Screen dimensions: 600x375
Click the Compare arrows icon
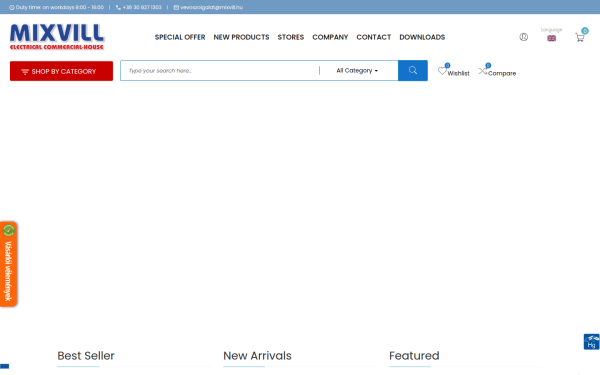[483, 71]
